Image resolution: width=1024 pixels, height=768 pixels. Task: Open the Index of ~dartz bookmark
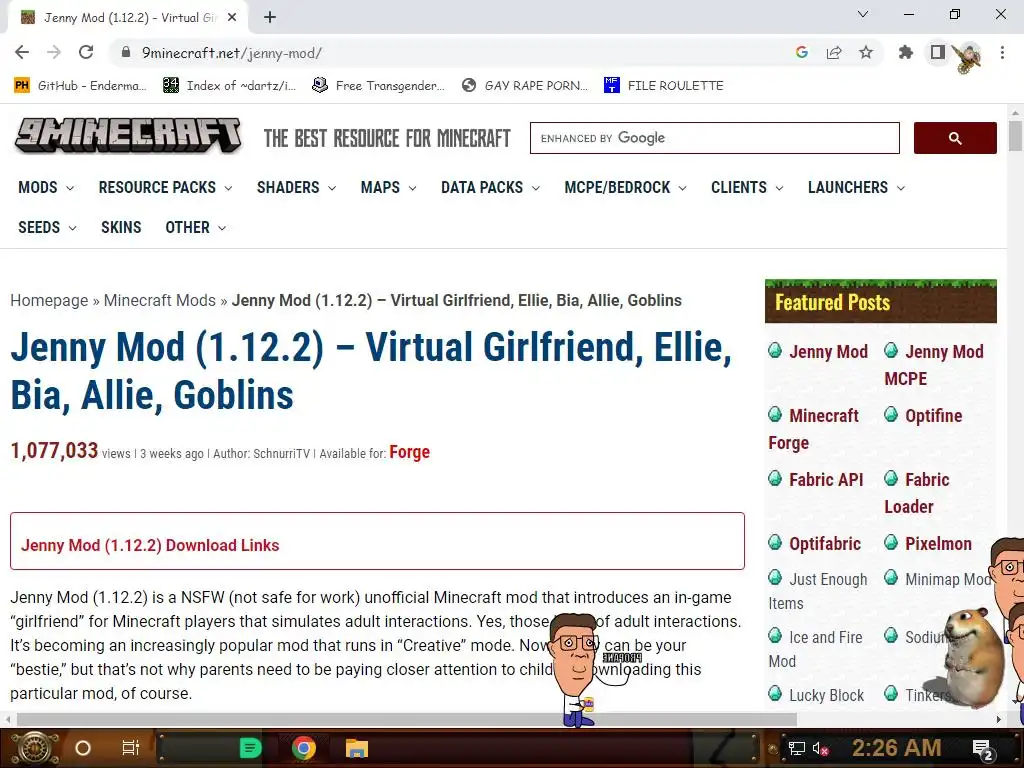coord(229,86)
